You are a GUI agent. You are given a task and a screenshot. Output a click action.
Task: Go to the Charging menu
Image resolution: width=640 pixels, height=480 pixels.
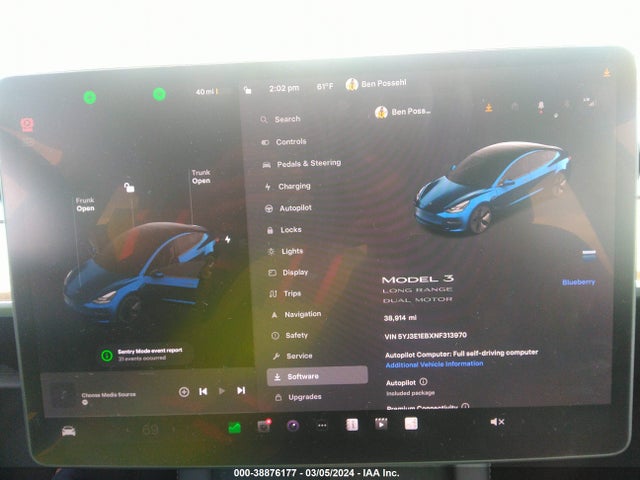[x=288, y=187]
